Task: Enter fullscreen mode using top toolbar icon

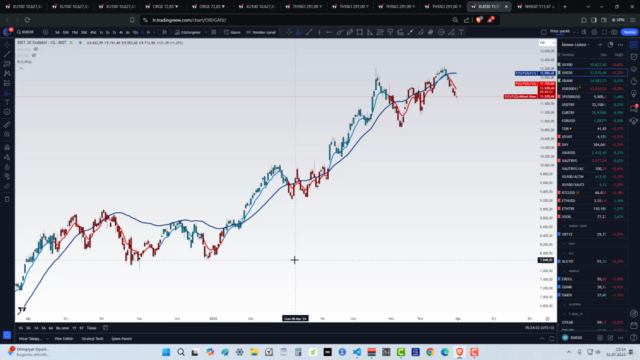Action: (604, 32)
